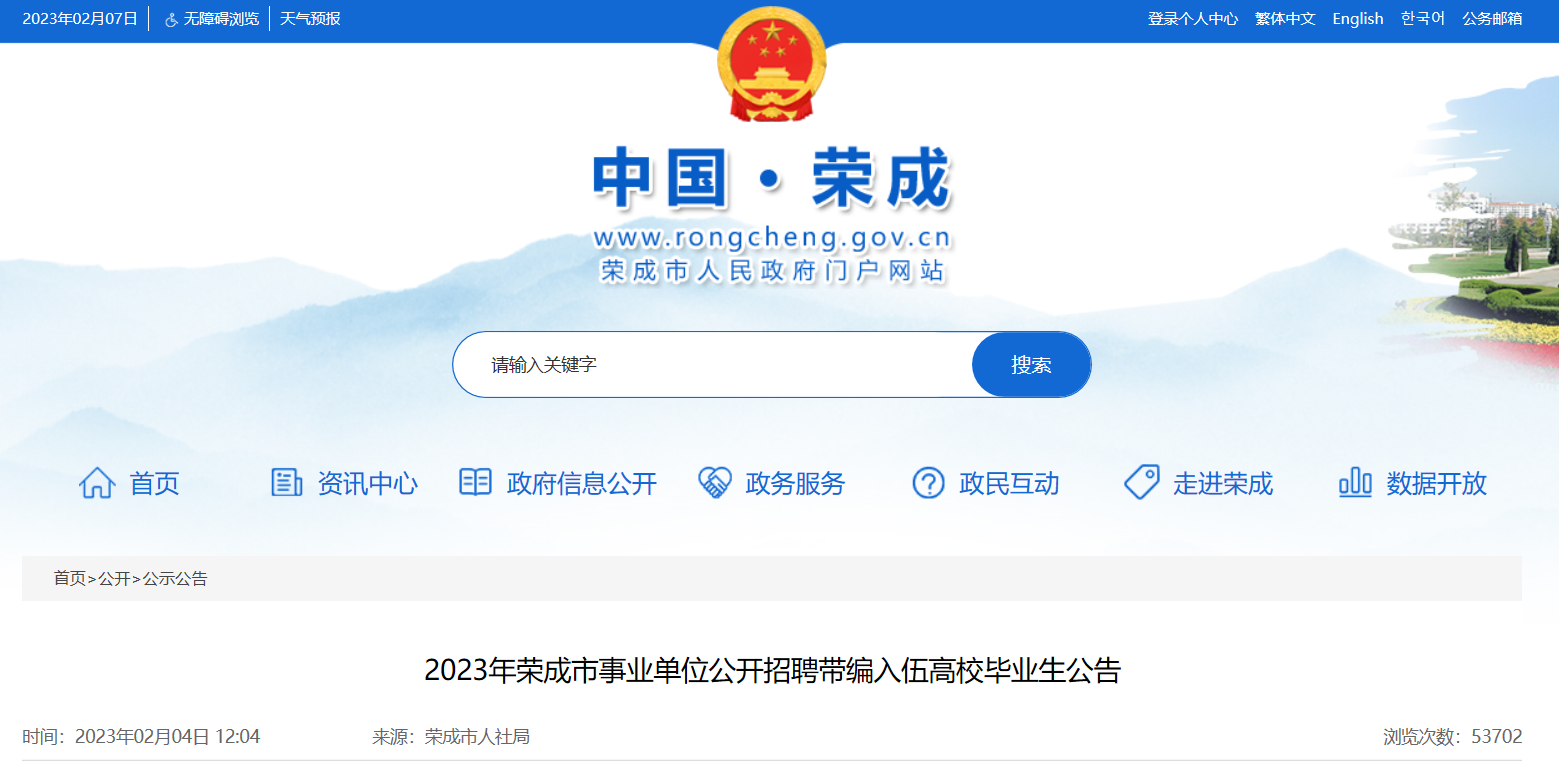1559x762 pixels.
Task: Click the wheelchair accessibility icon in top bar
Action: pos(171,19)
